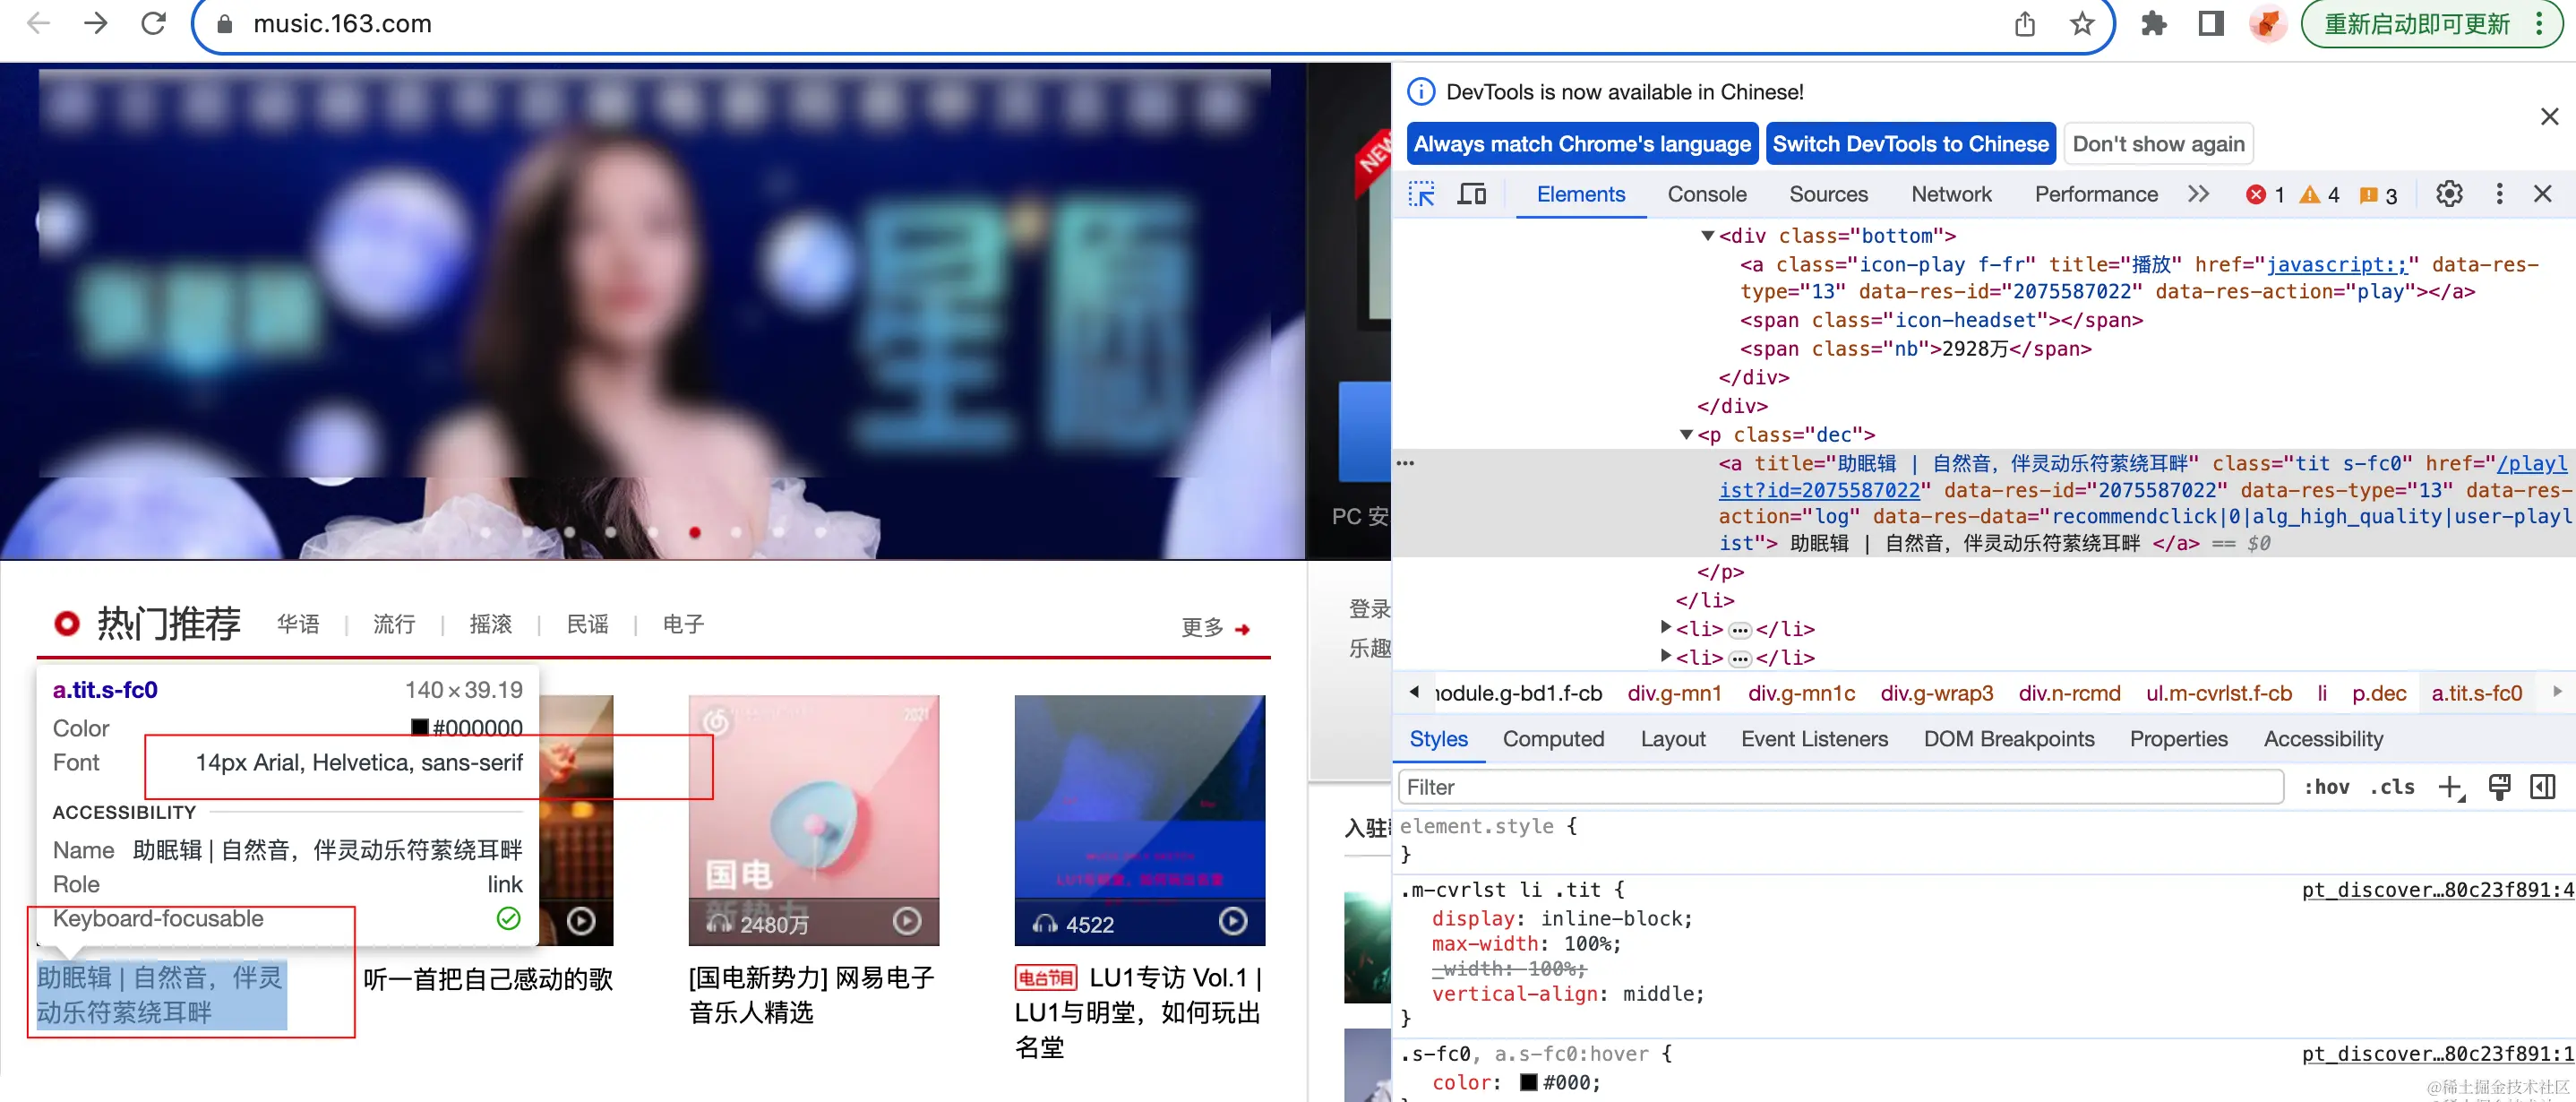Collapse the p class="dec" node
The image size is (2576, 1102).
click(x=1686, y=434)
